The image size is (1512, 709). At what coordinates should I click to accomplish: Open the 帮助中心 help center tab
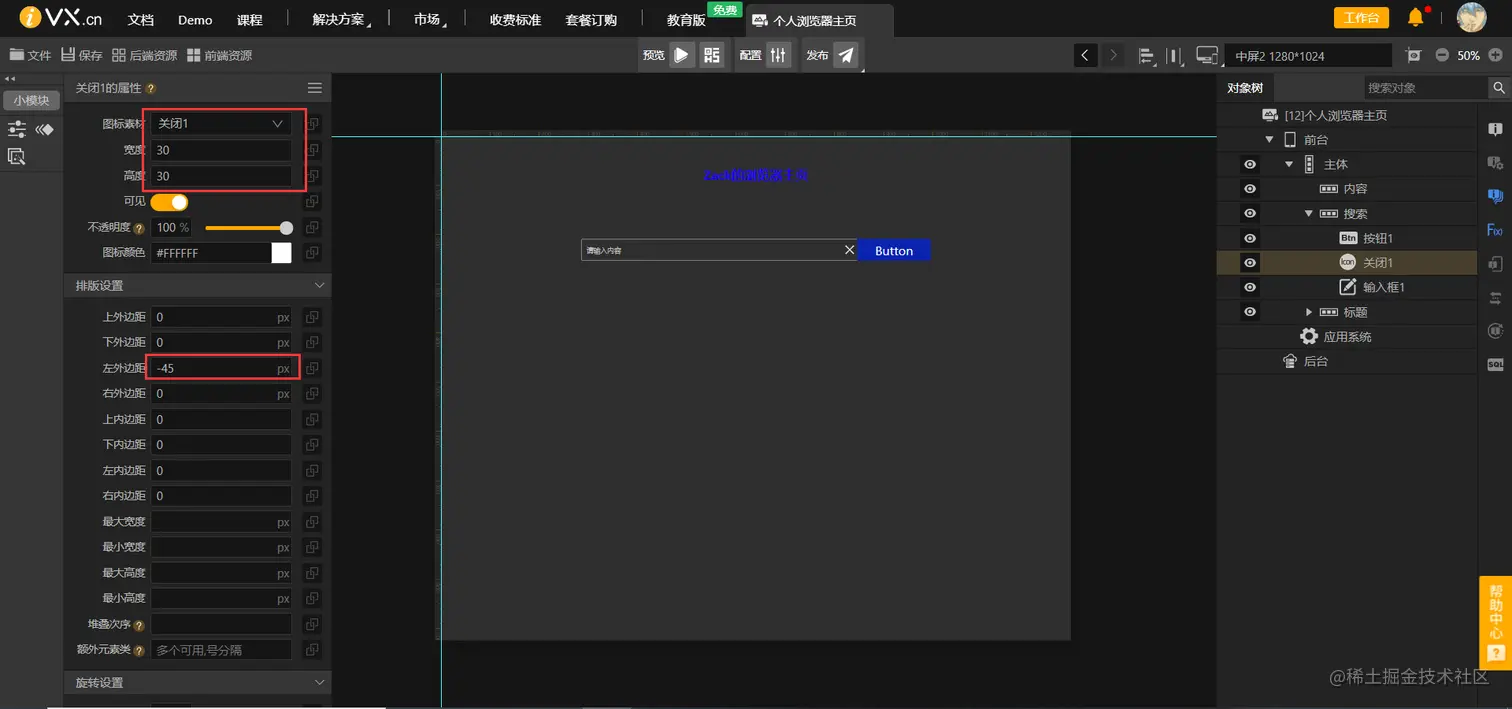(x=1495, y=621)
